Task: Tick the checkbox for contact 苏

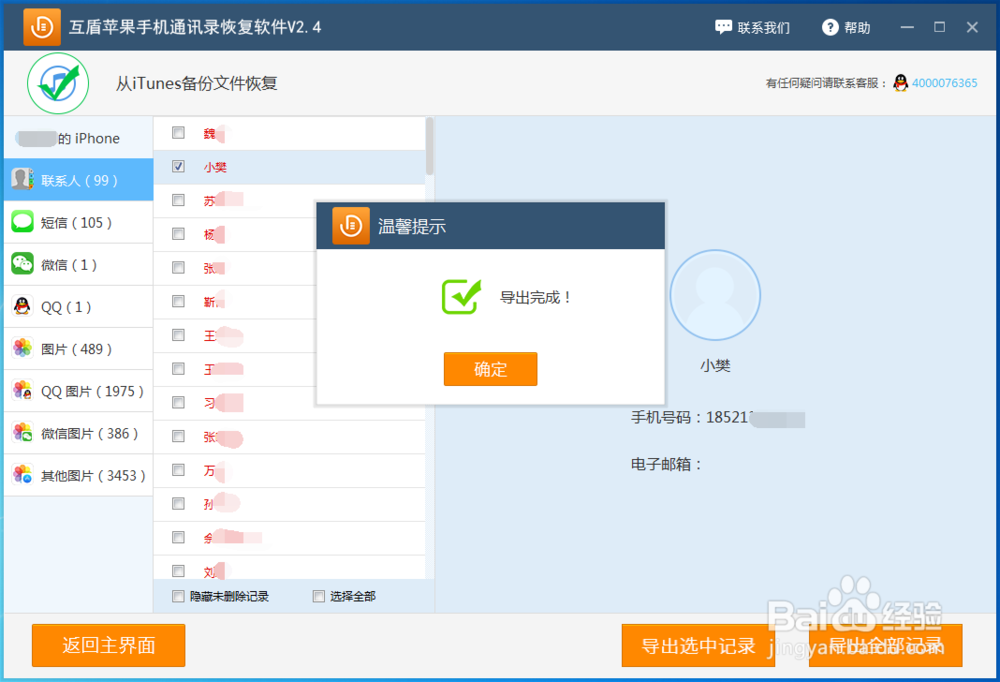Action: (x=179, y=200)
